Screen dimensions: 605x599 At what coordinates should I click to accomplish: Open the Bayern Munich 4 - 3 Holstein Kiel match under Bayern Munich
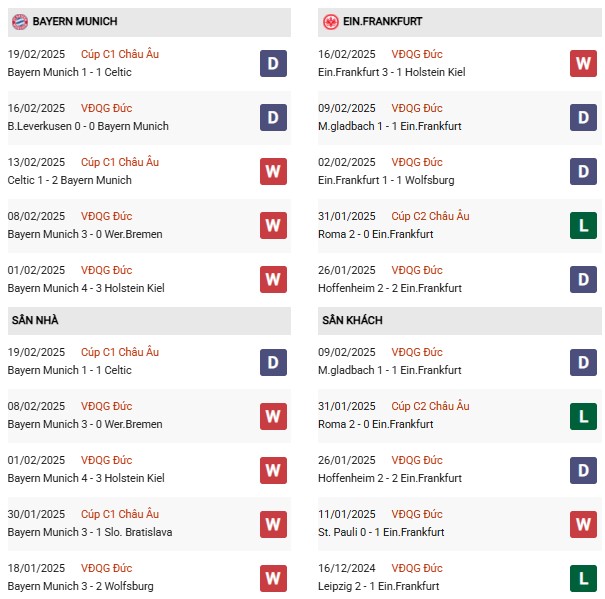tap(86, 288)
